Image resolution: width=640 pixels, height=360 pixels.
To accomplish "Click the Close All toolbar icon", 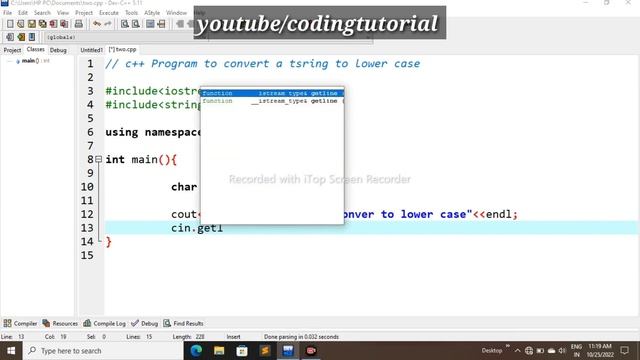I will coord(64,24).
